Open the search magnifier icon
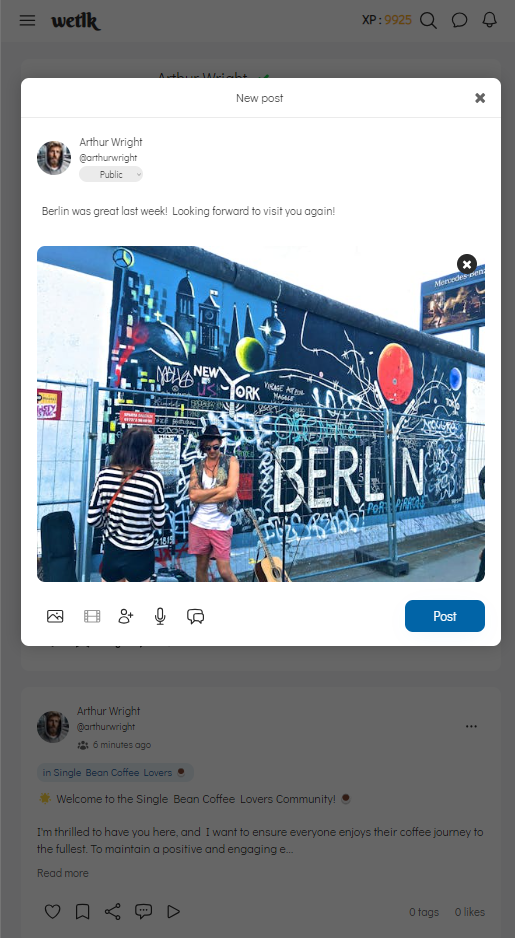The width and height of the screenshot is (515, 938). [x=428, y=20]
